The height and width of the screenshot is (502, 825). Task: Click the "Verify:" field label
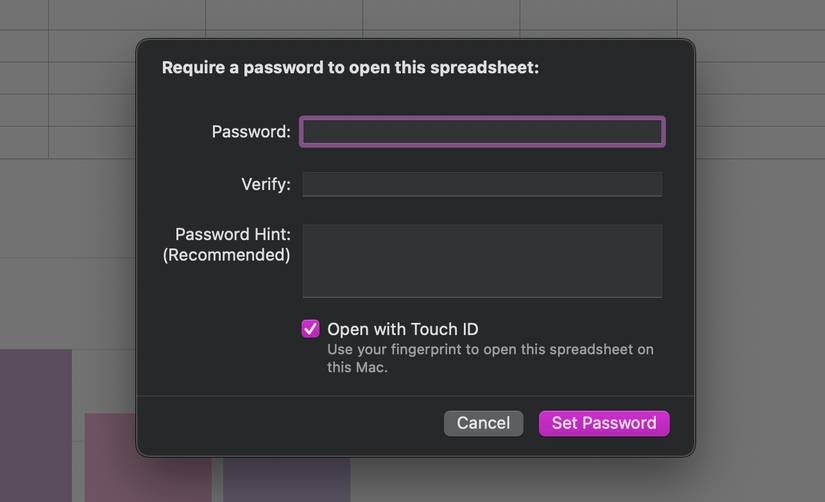[266, 184]
